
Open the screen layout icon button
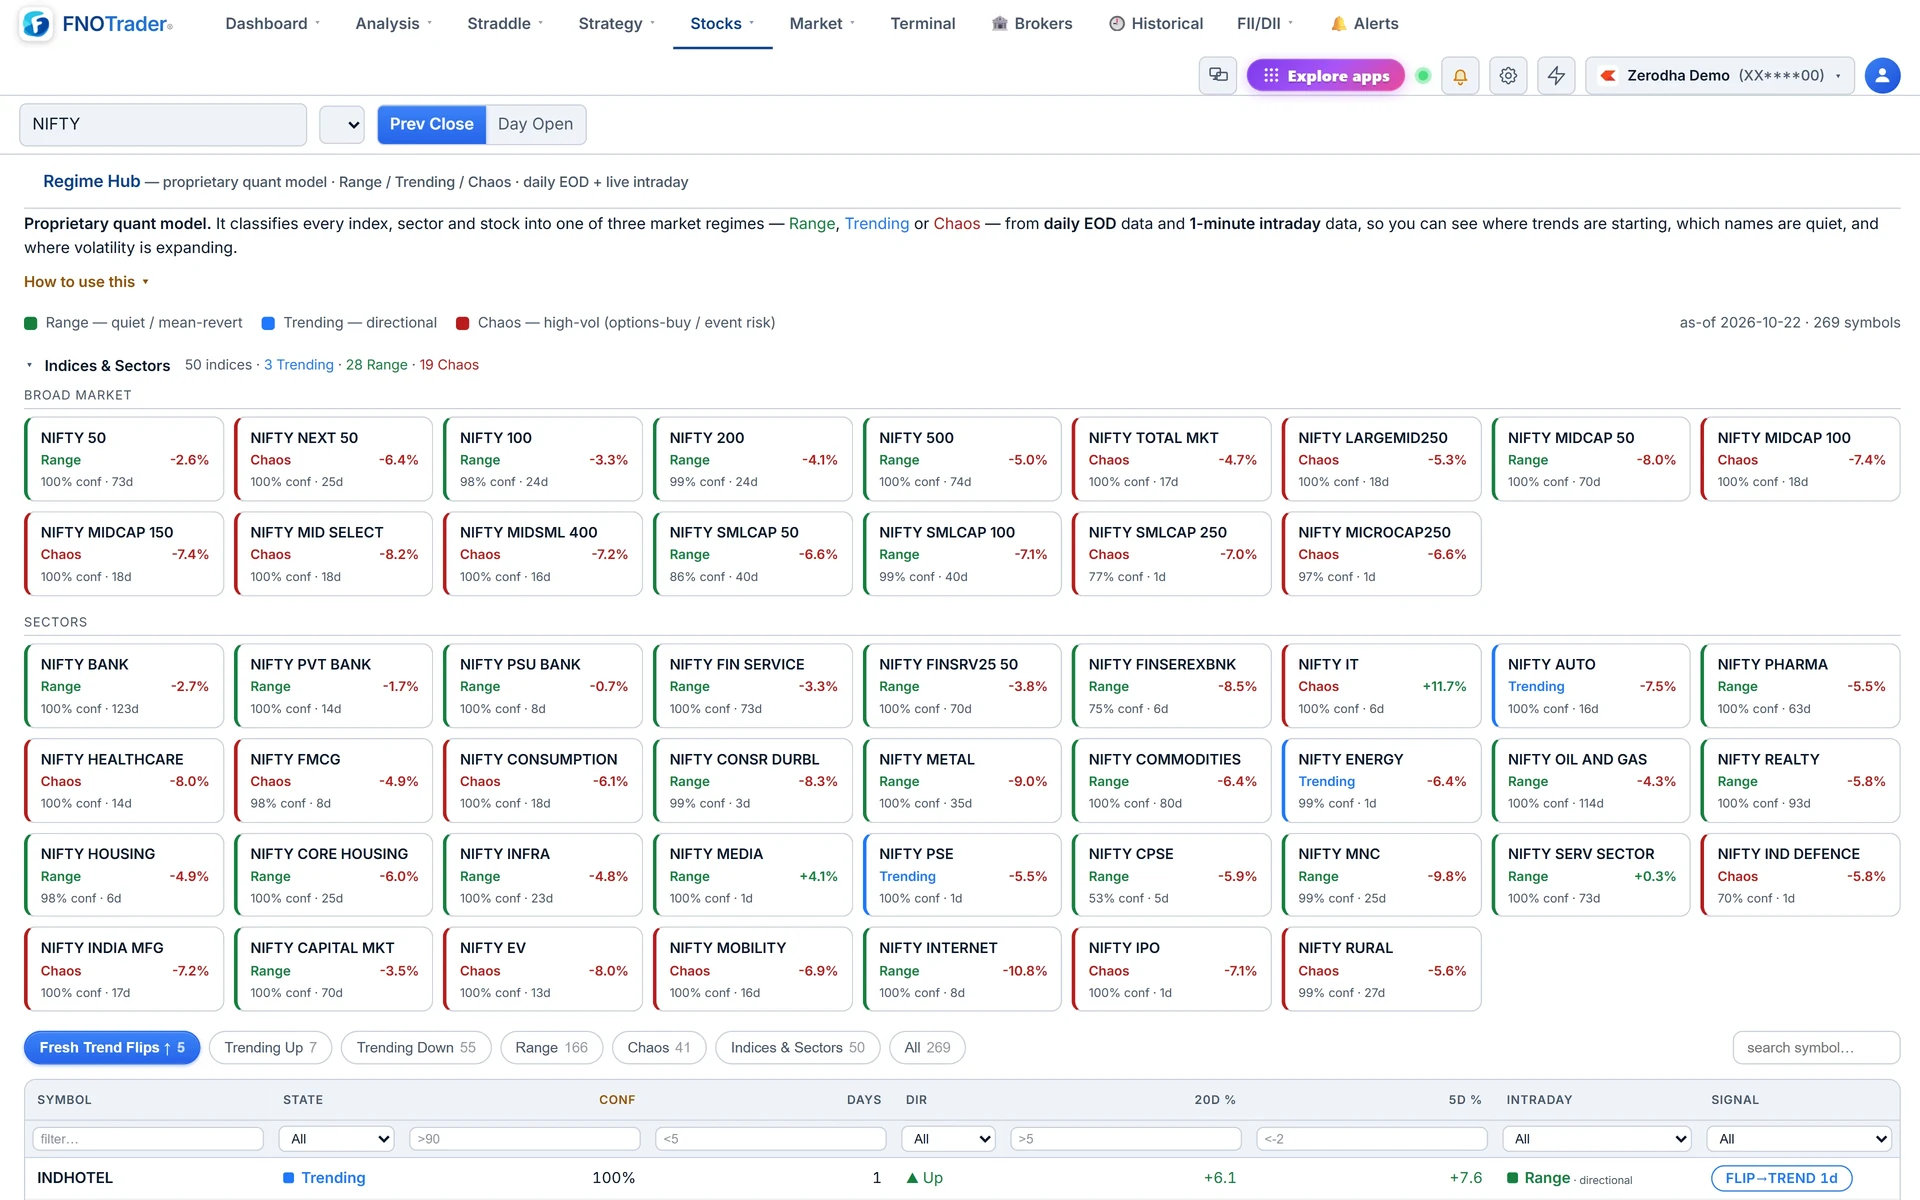(x=1218, y=75)
